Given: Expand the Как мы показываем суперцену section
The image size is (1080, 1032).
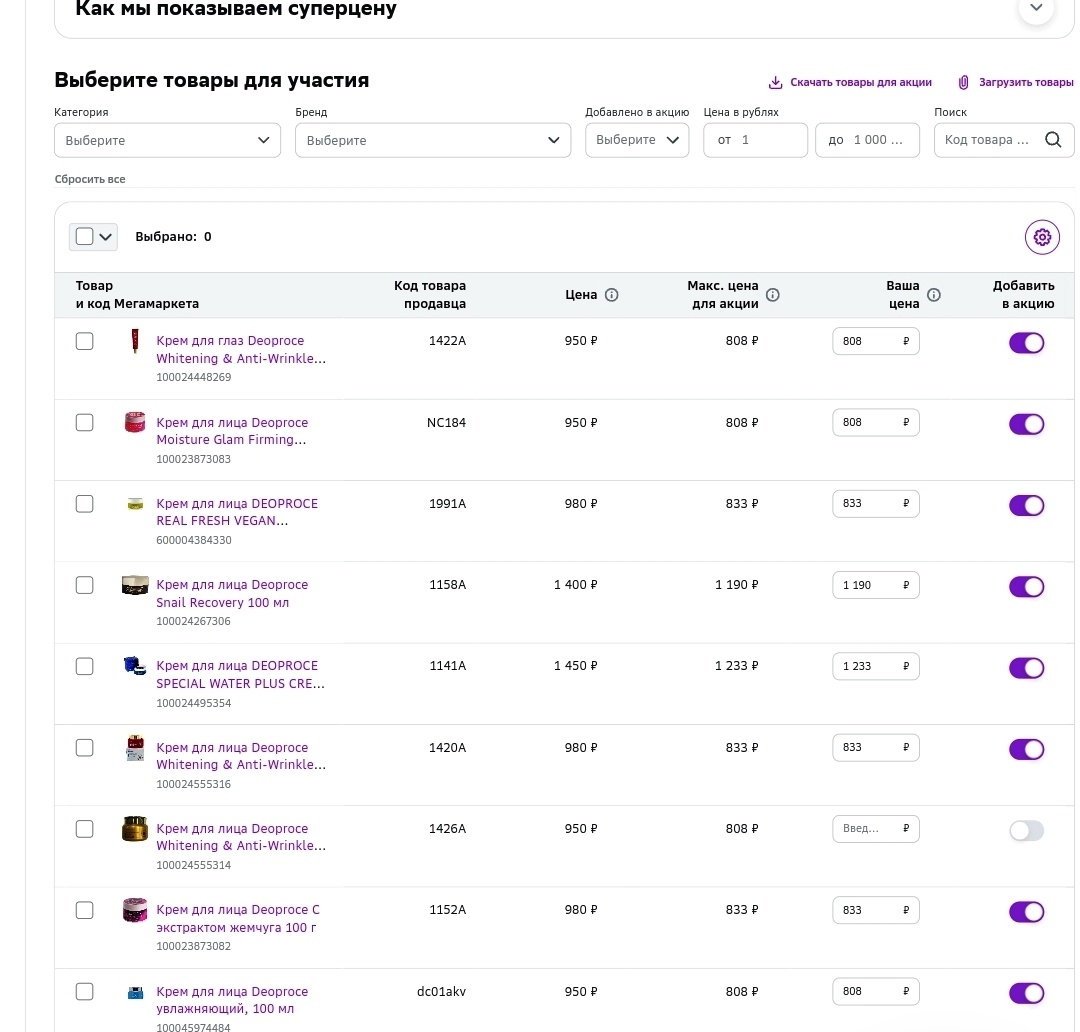Looking at the screenshot, I should tap(1036, 9).
